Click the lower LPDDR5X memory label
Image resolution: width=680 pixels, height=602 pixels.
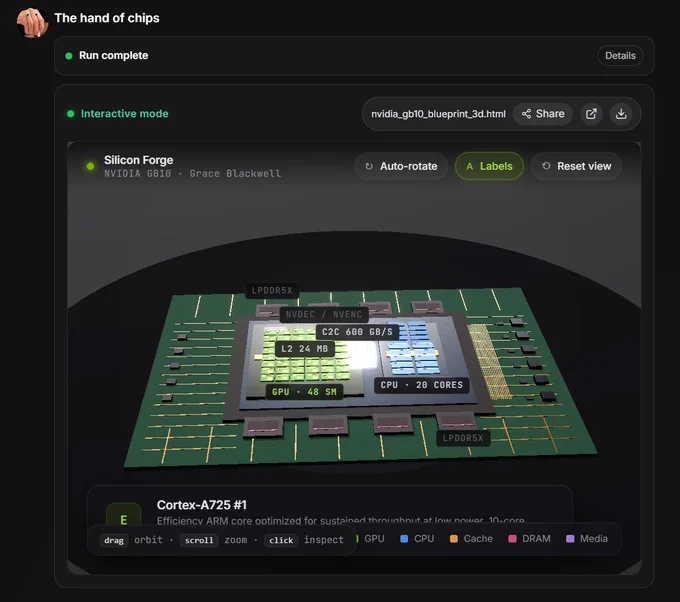(463, 438)
